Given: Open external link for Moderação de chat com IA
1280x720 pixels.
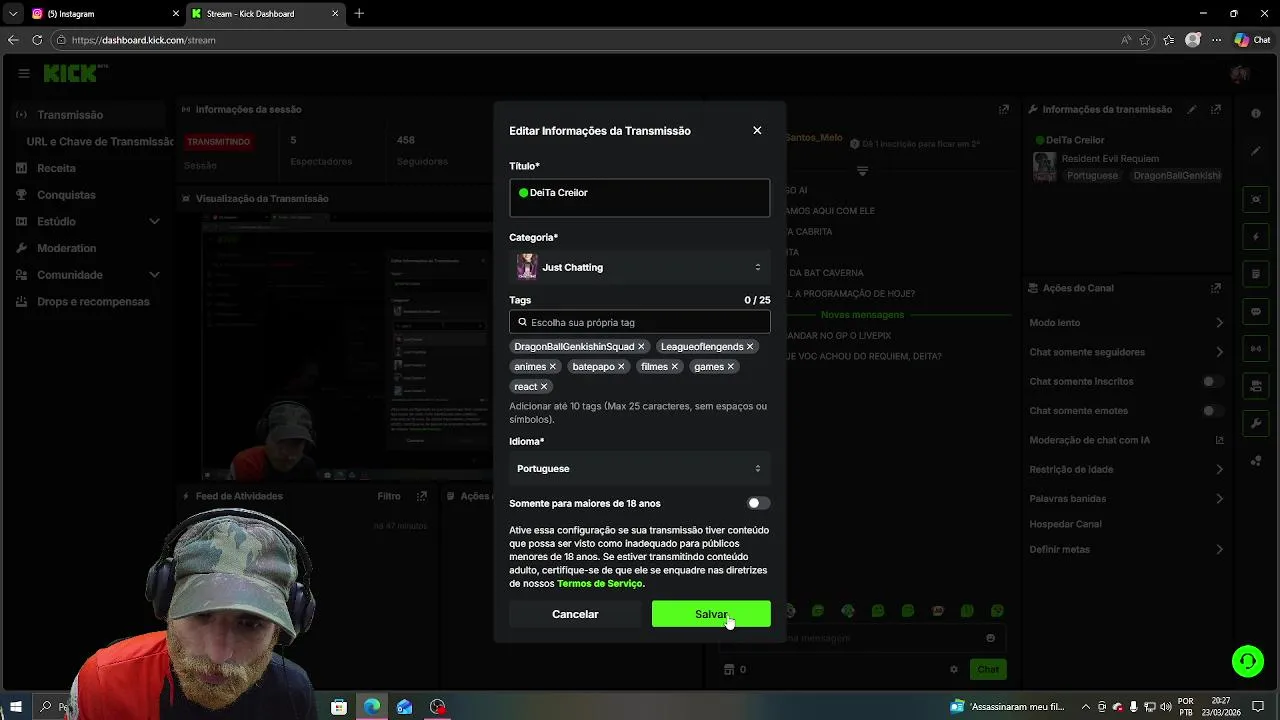Looking at the screenshot, I should tap(1219, 440).
